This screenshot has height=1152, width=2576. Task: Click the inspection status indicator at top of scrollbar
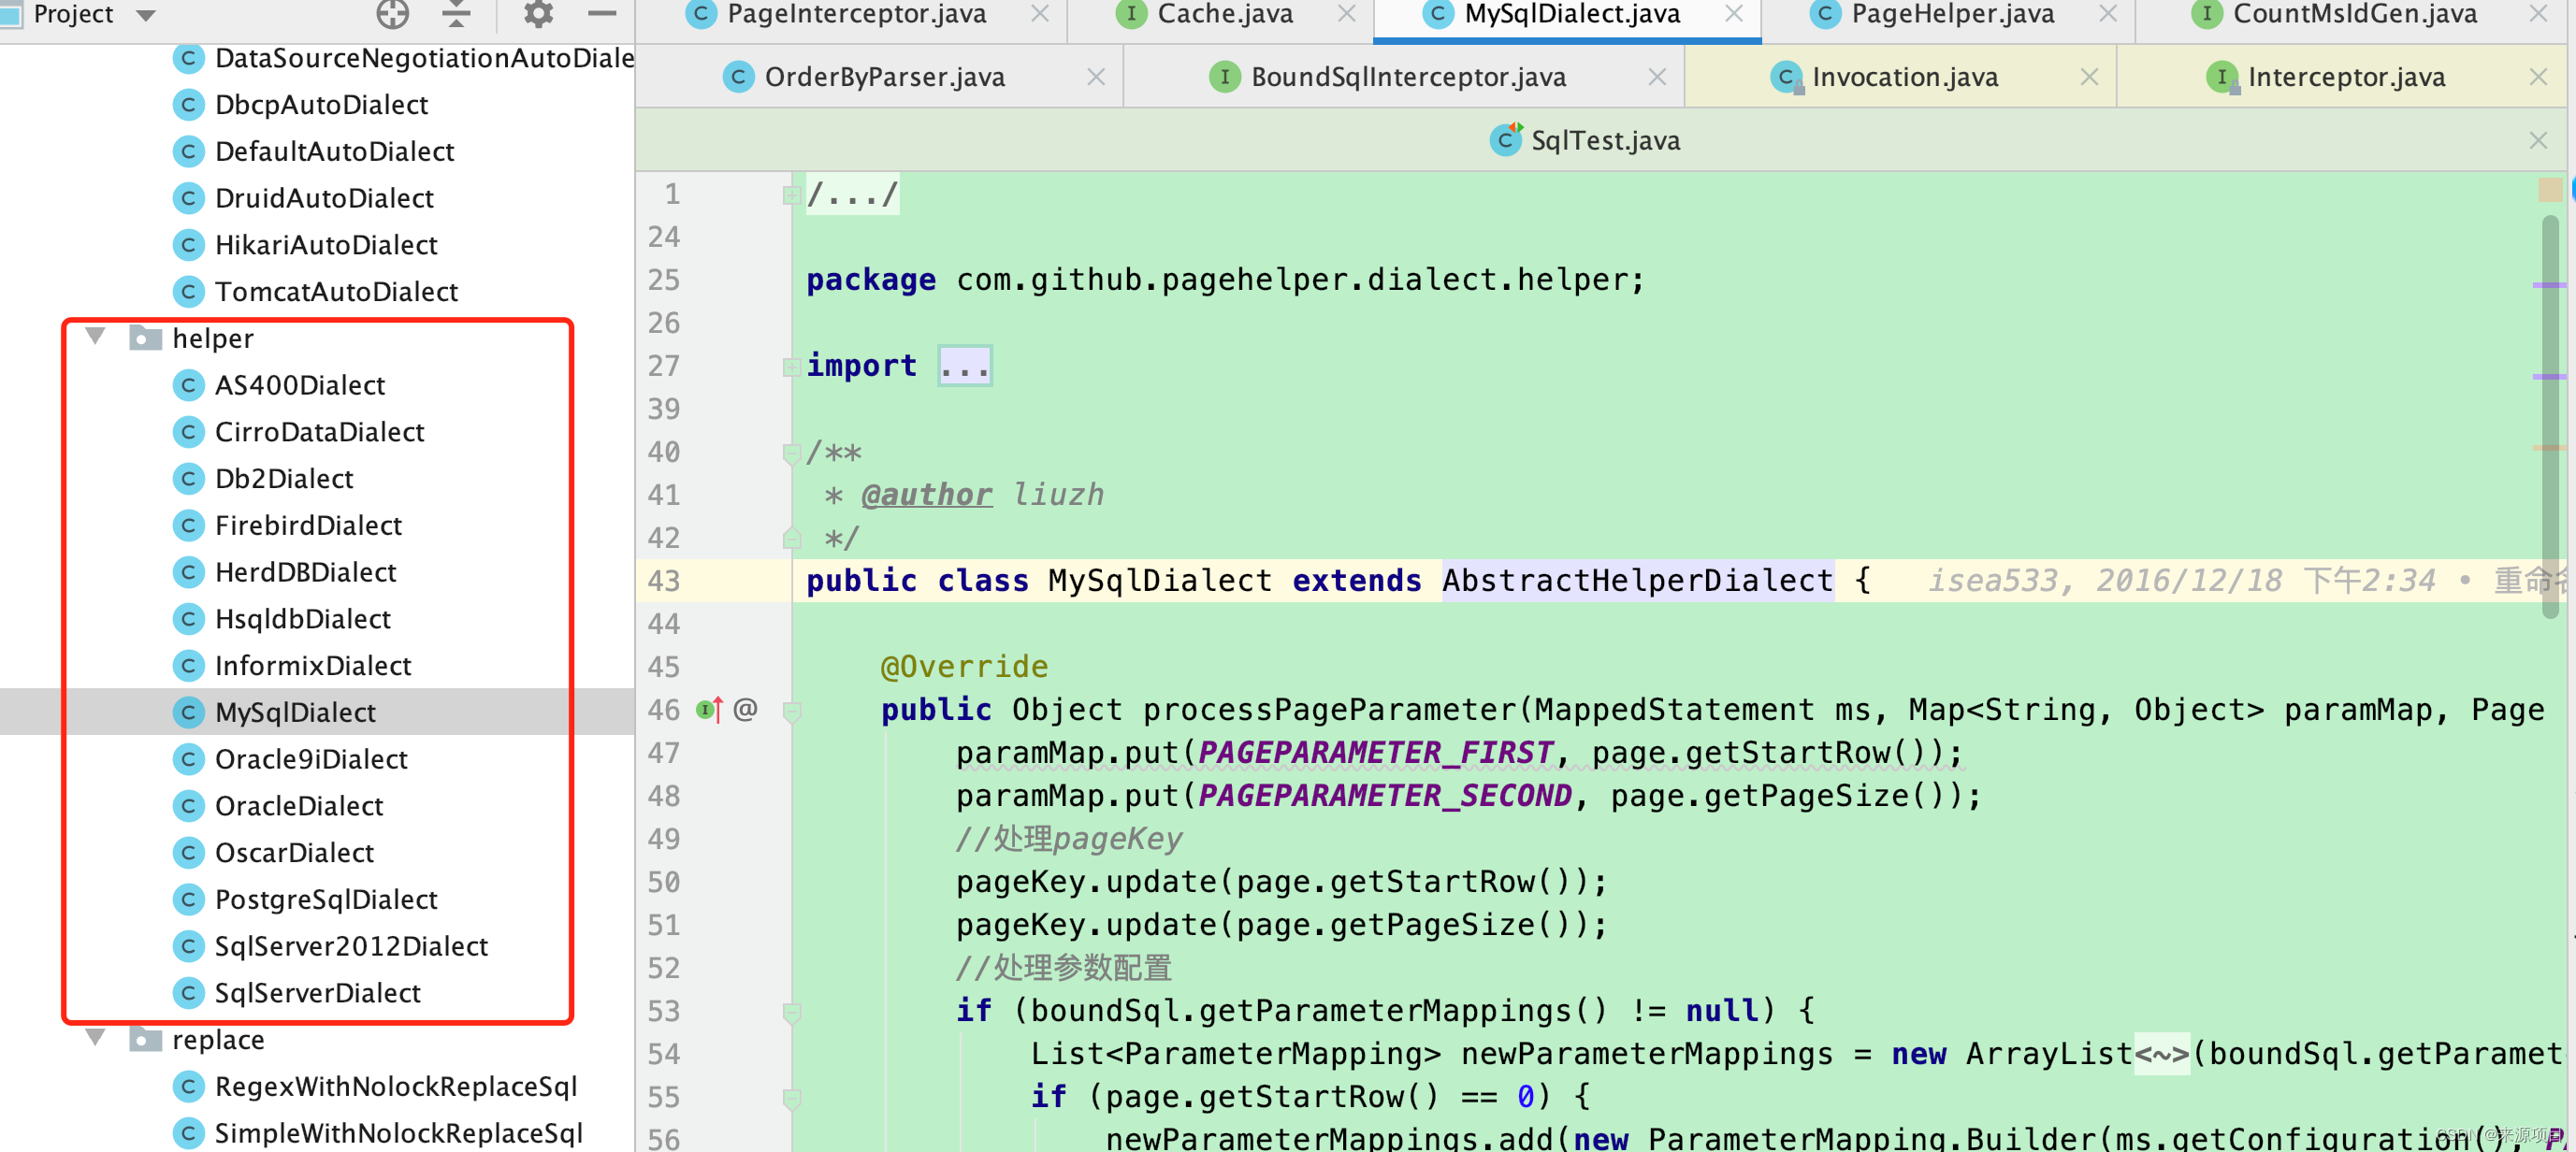pyautogui.click(x=2550, y=189)
